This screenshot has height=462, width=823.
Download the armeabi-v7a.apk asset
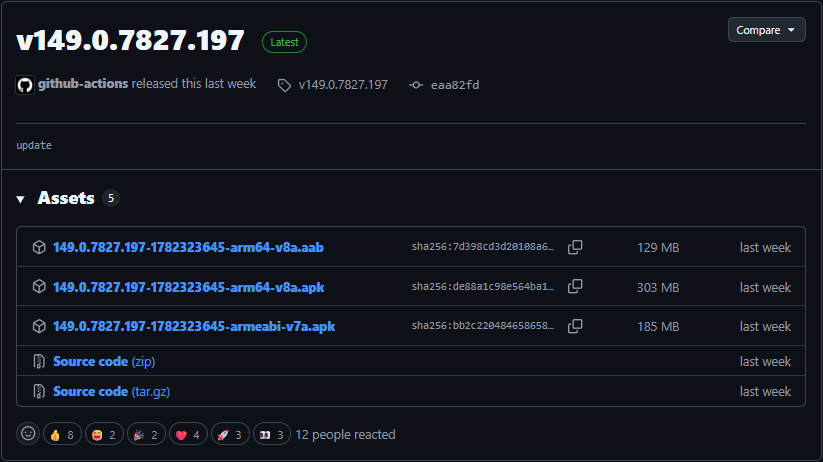click(194, 326)
